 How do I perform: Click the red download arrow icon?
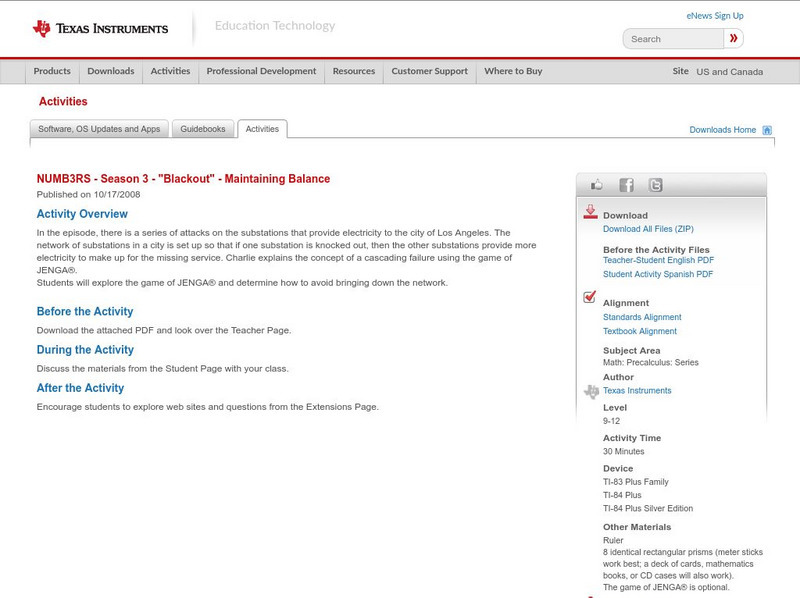pyautogui.click(x=590, y=212)
